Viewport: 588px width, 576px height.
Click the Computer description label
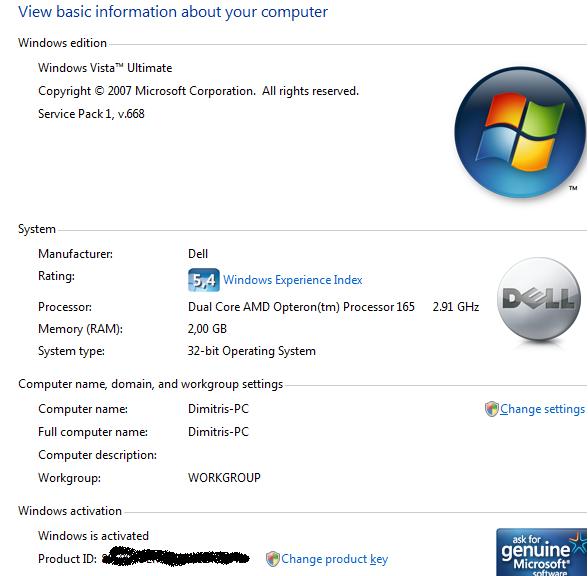98,455
